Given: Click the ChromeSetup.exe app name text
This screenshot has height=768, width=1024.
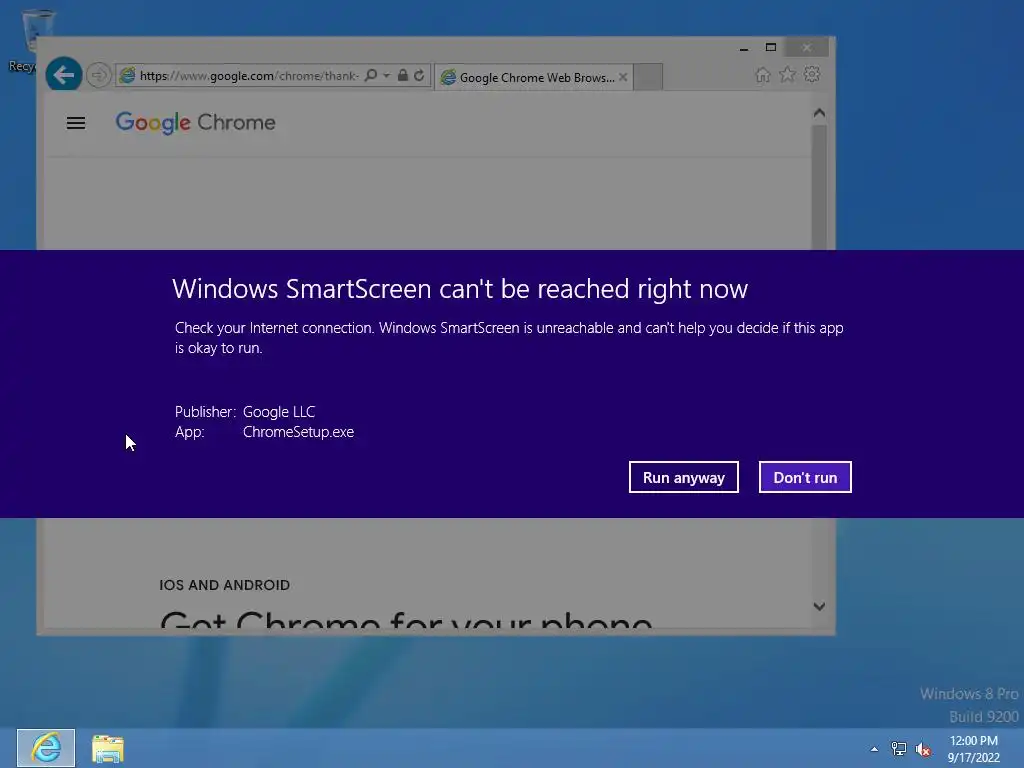Looking at the screenshot, I should [298, 432].
